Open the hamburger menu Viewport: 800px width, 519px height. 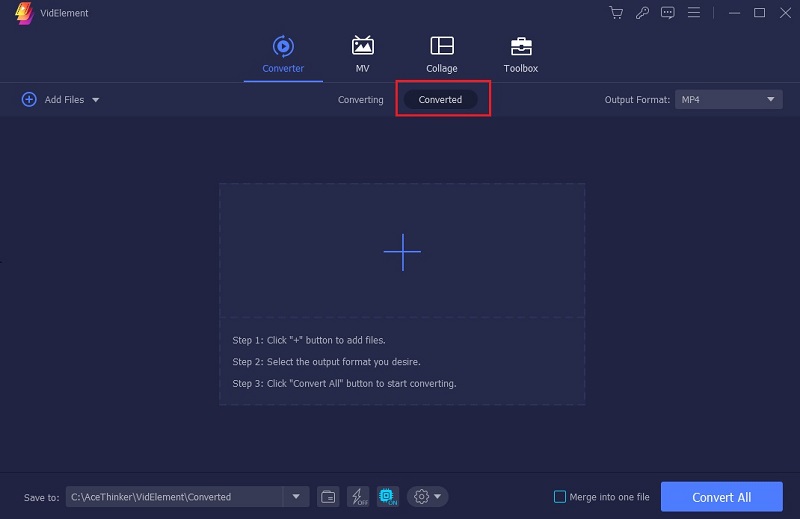pyautogui.click(x=693, y=13)
